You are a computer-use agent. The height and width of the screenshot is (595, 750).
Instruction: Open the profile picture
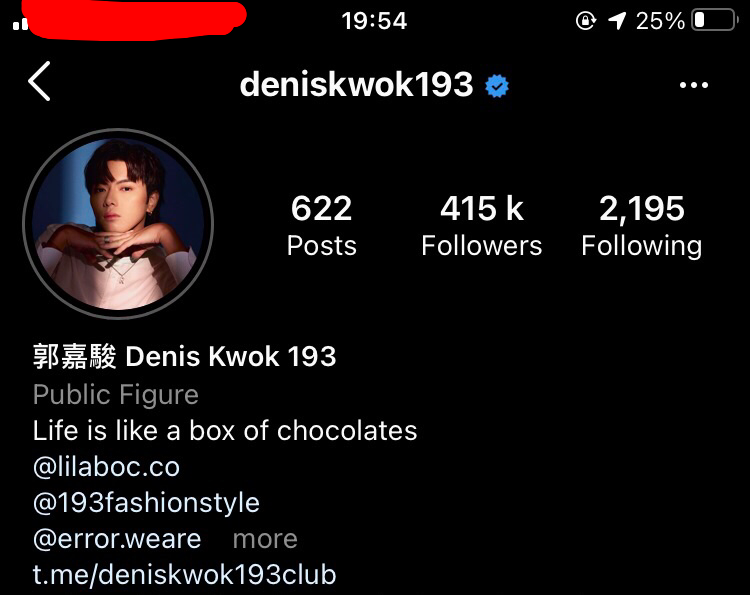click(118, 223)
